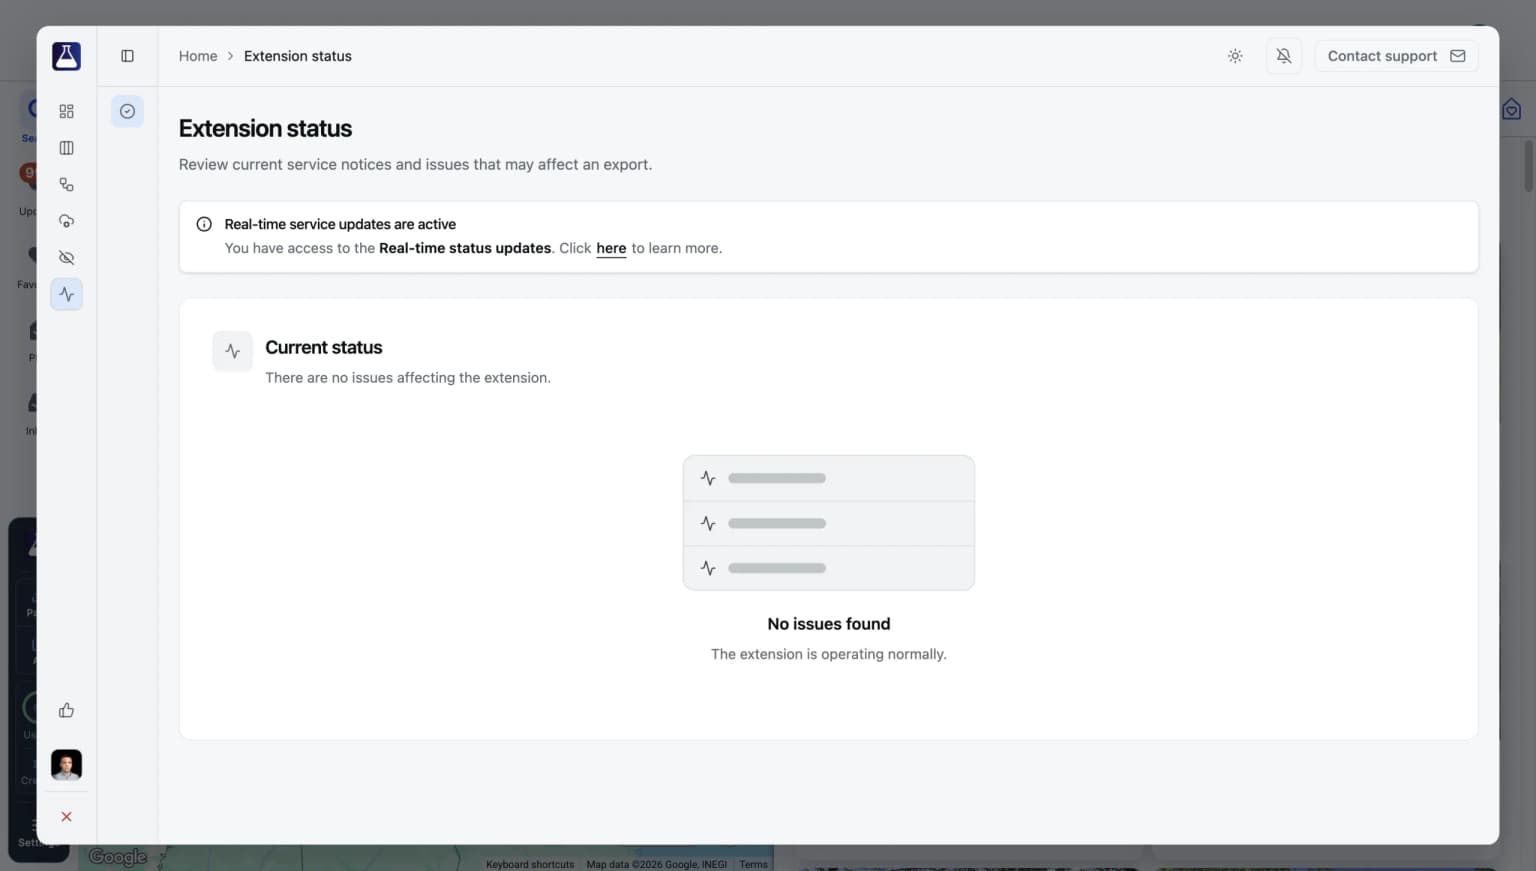The height and width of the screenshot is (871, 1536).
Task: Click 'The extension is operating normally.' text
Action: pyautogui.click(x=829, y=654)
